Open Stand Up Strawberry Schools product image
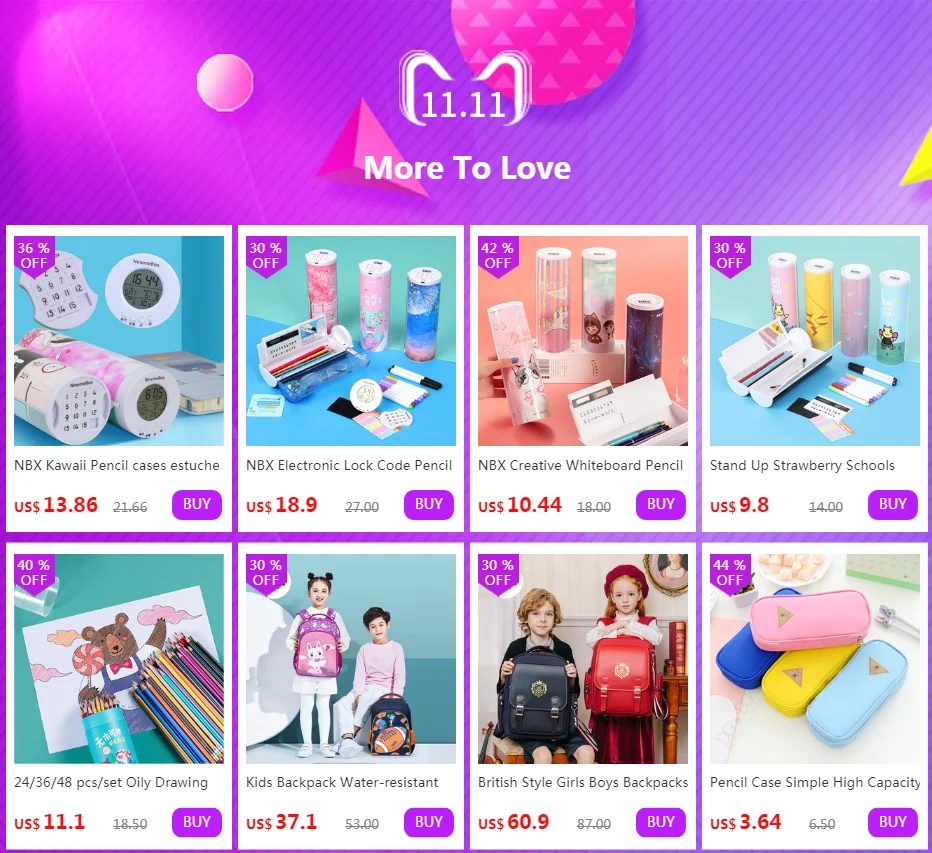Screen dimensions: 932x853 tap(815, 341)
